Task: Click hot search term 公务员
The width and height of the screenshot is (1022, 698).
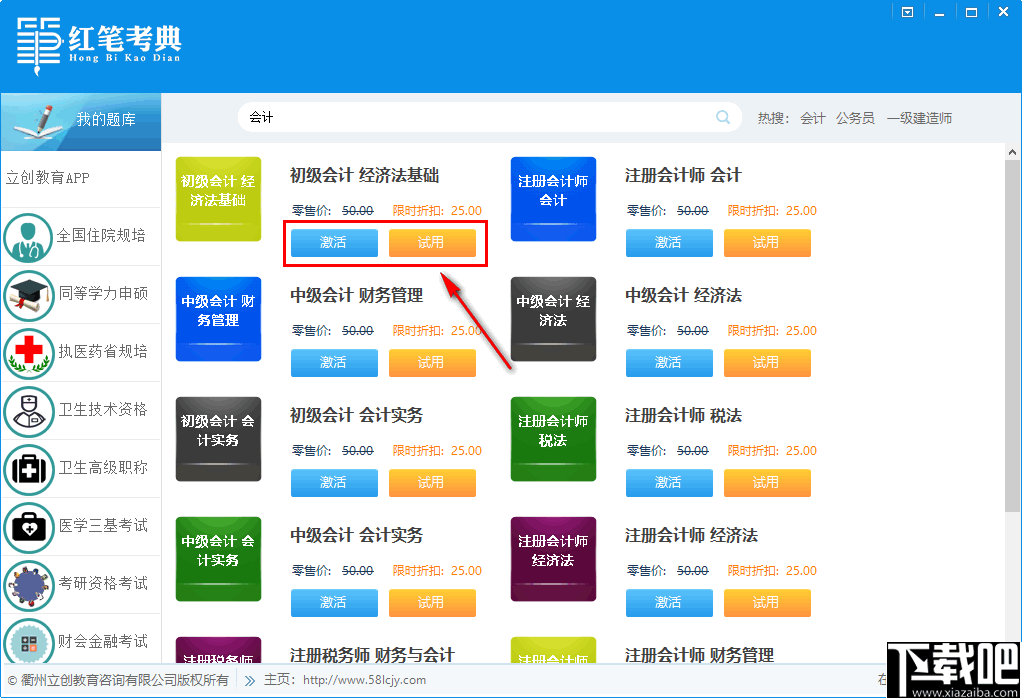Action: point(855,118)
